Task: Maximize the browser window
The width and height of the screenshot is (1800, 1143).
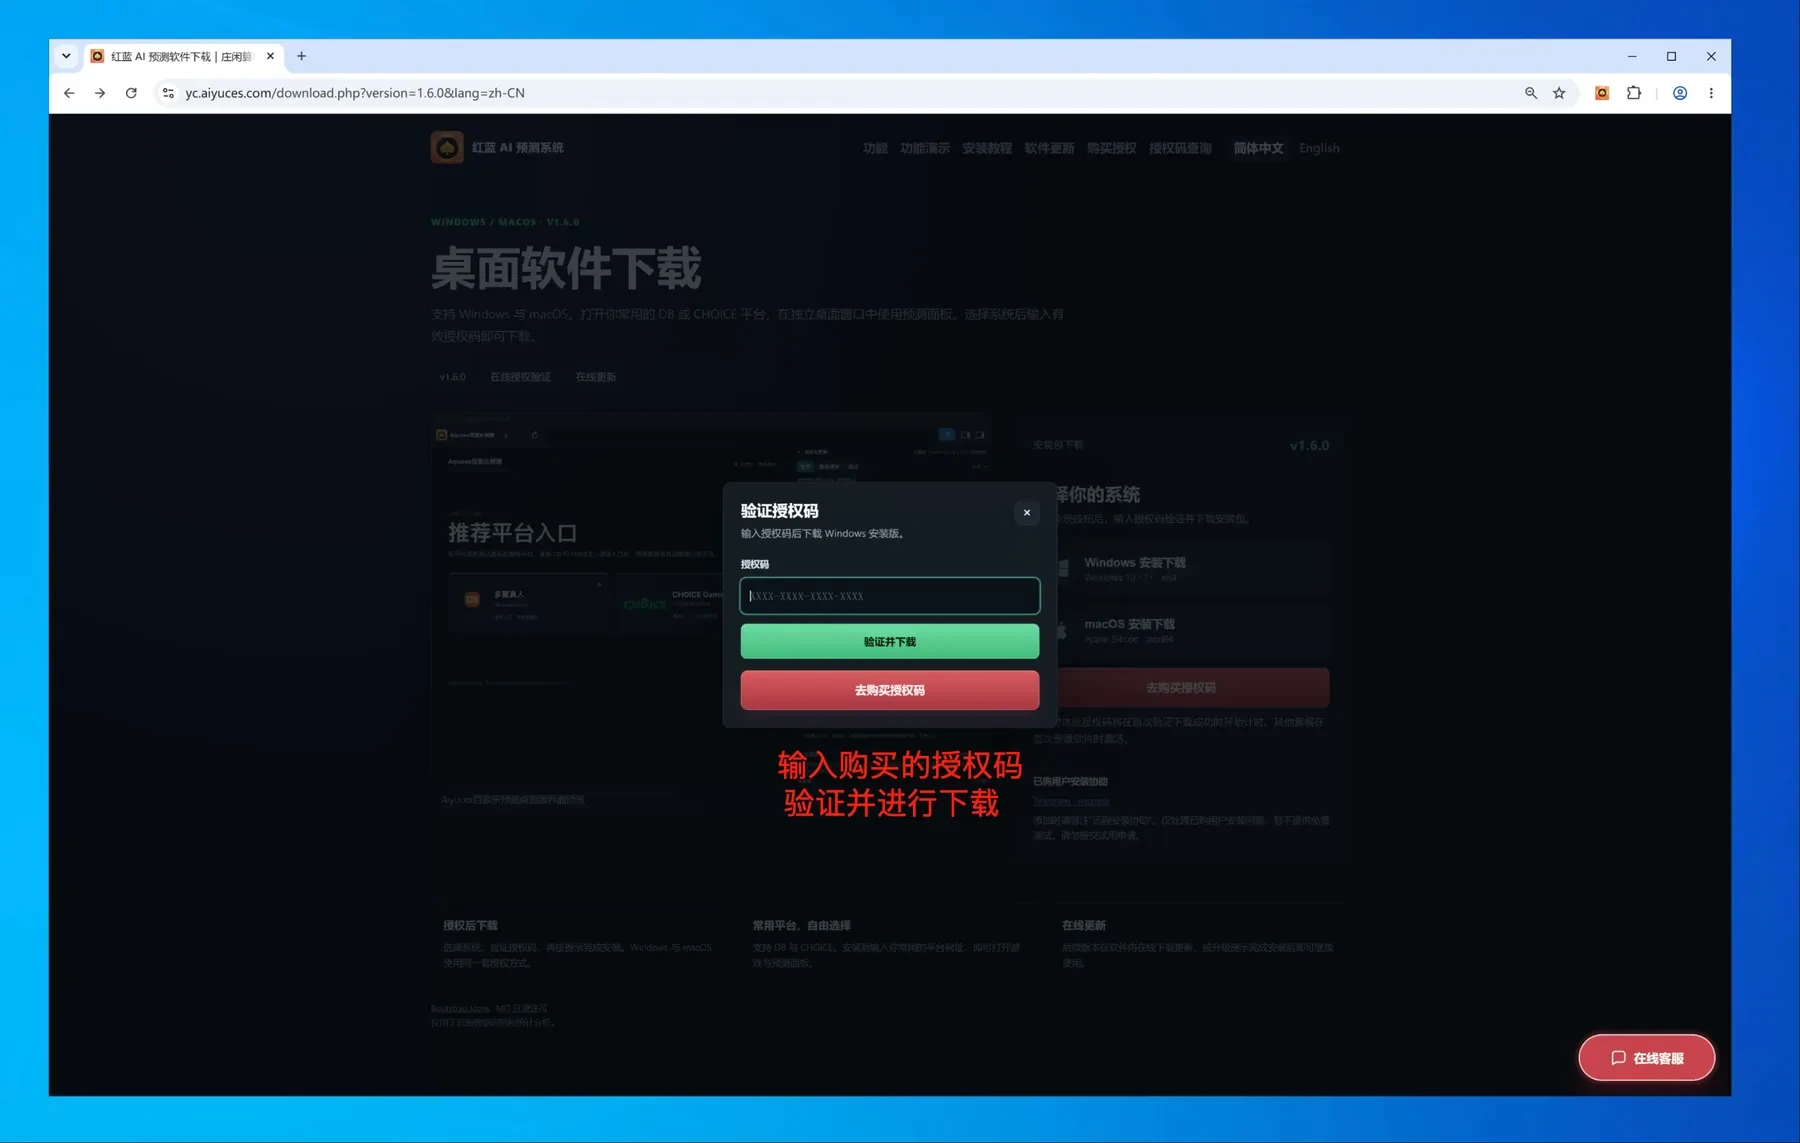Action: tap(1671, 56)
